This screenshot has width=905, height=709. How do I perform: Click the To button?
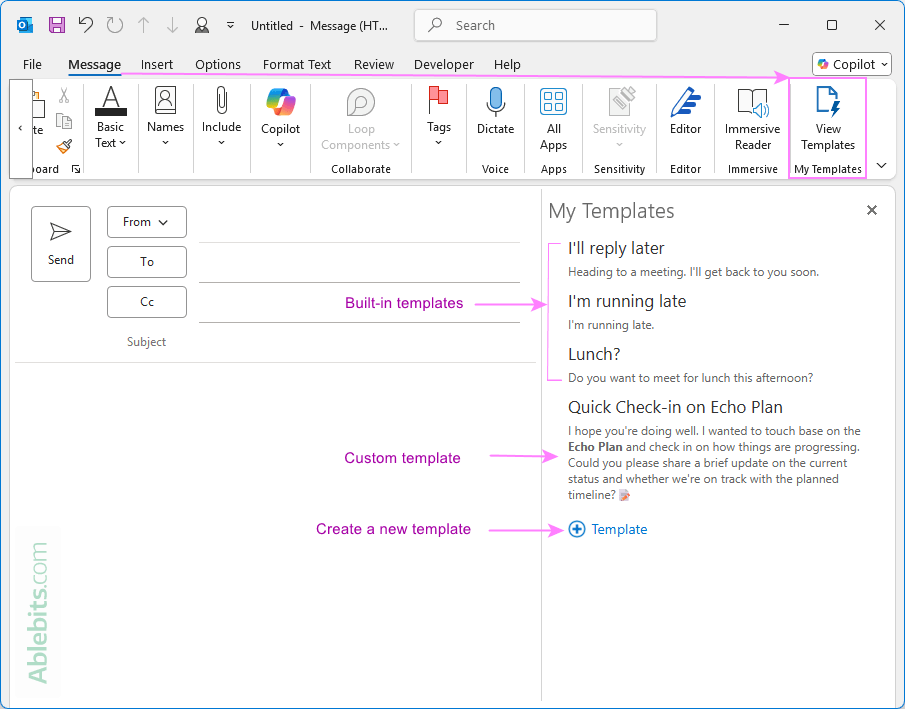click(147, 262)
